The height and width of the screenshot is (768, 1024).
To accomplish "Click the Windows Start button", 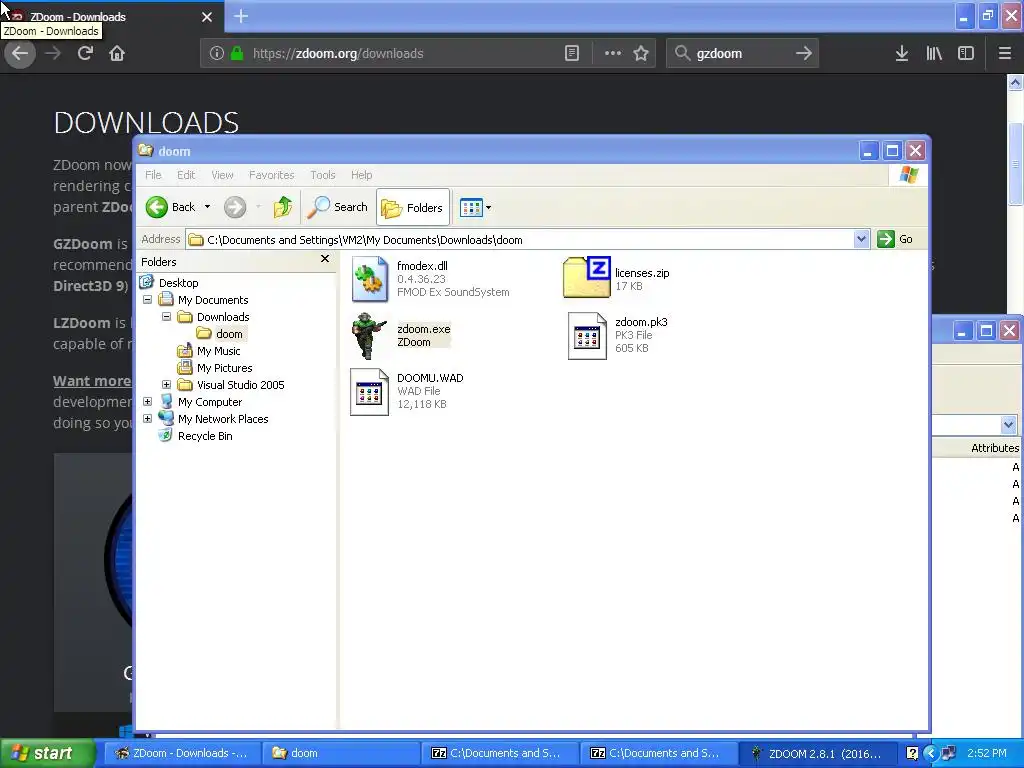I will pyautogui.click(x=46, y=753).
